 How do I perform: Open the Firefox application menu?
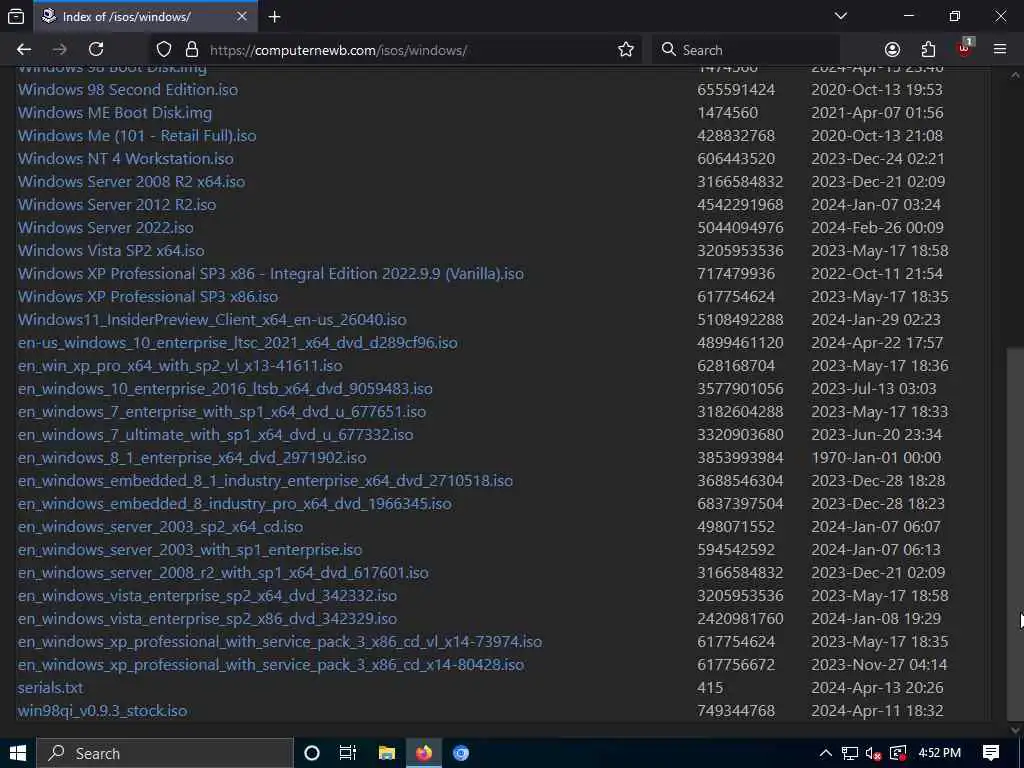click(x=1000, y=50)
